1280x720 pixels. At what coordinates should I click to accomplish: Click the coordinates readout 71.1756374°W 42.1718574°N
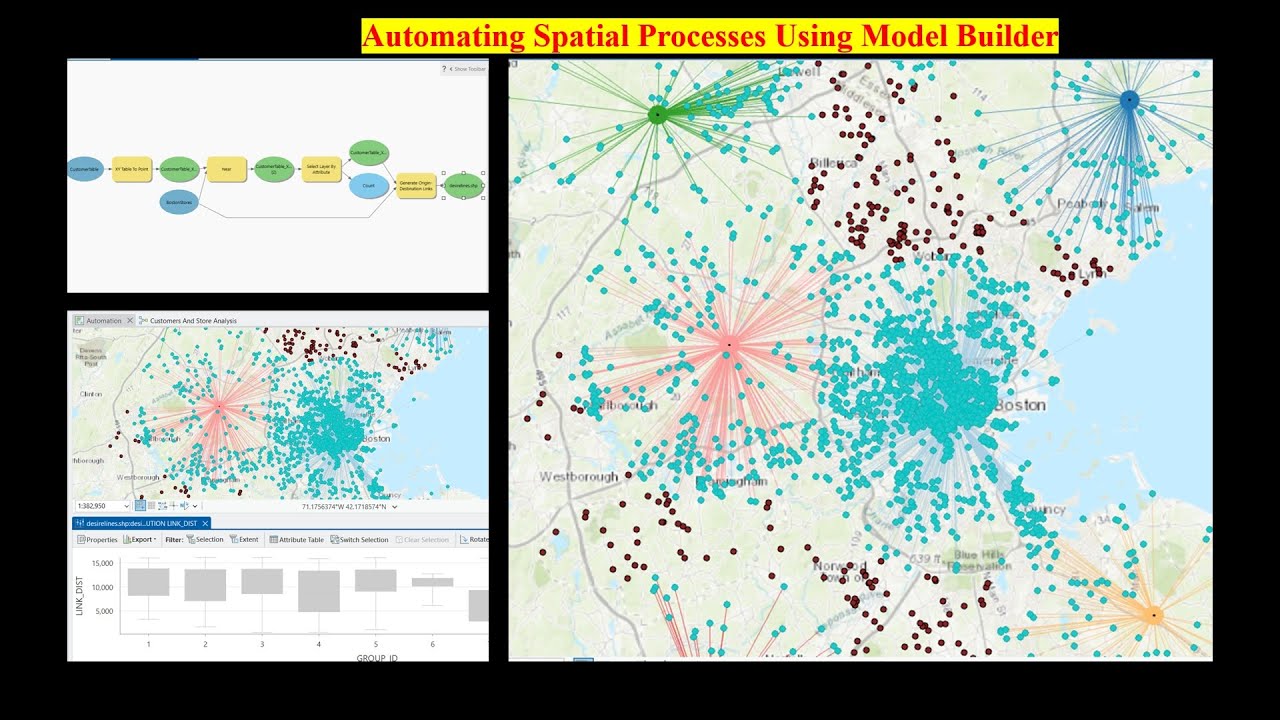pos(344,507)
